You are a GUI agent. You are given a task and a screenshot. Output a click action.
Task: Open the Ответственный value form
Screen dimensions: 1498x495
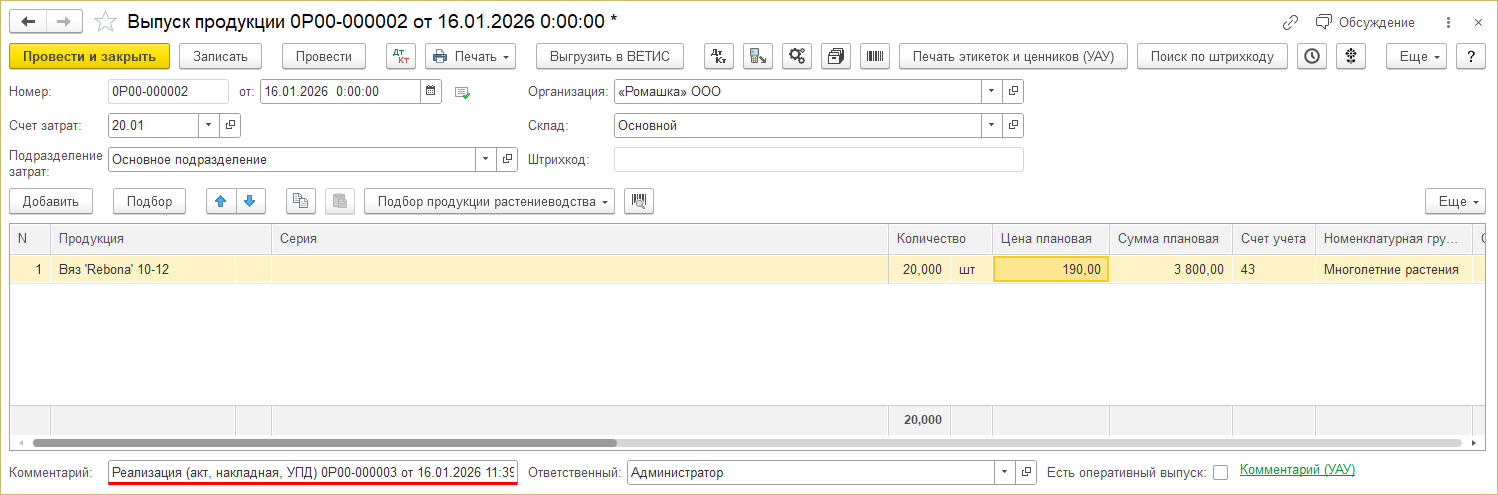pos(1027,472)
